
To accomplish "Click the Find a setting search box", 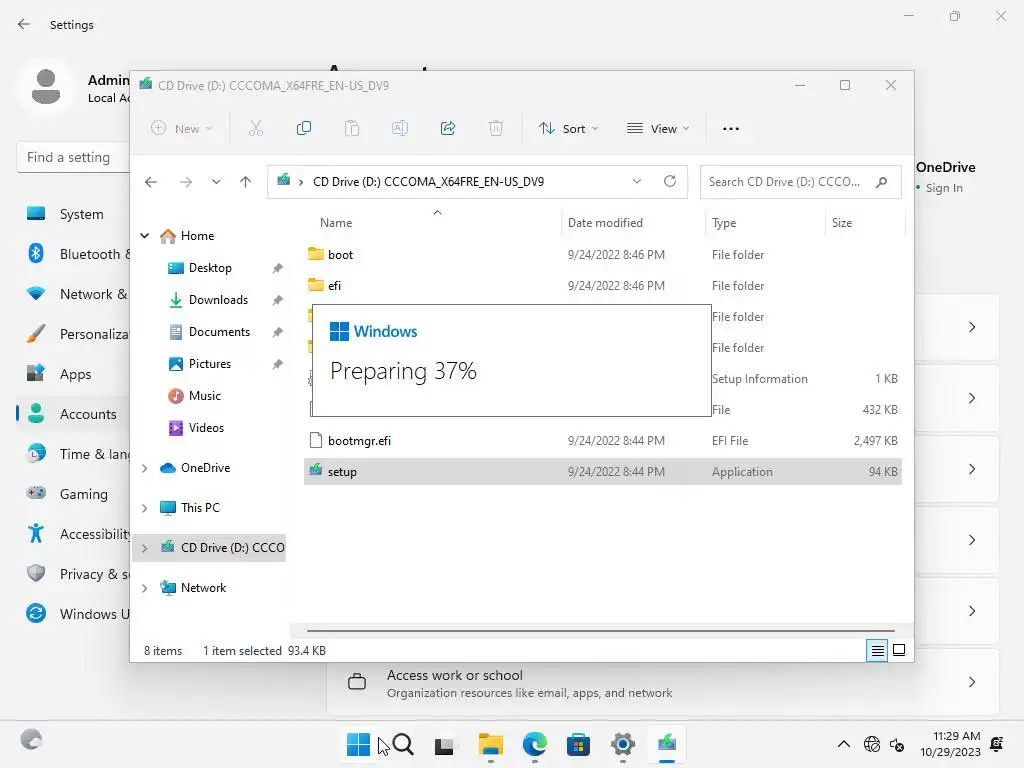I will pyautogui.click(x=73, y=157).
